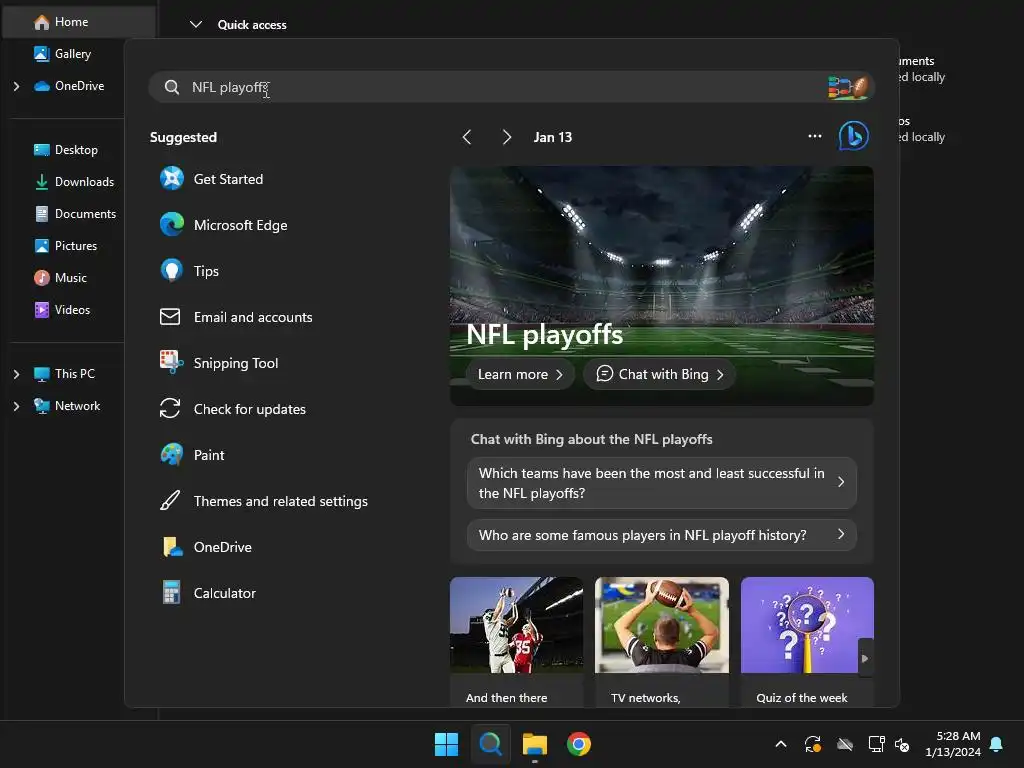Expand the This PC tree node
This screenshot has width=1024, height=768.
tap(16, 374)
